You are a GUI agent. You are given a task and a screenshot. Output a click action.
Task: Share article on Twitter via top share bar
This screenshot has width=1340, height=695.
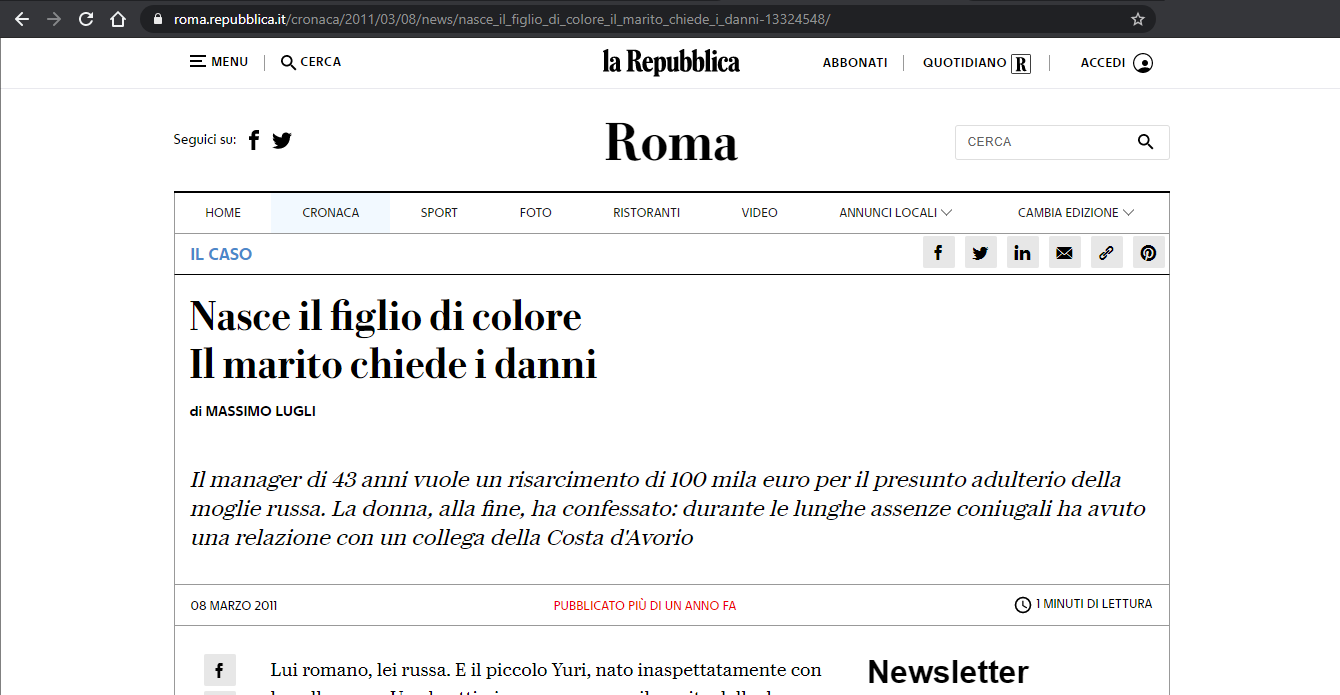(x=980, y=253)
